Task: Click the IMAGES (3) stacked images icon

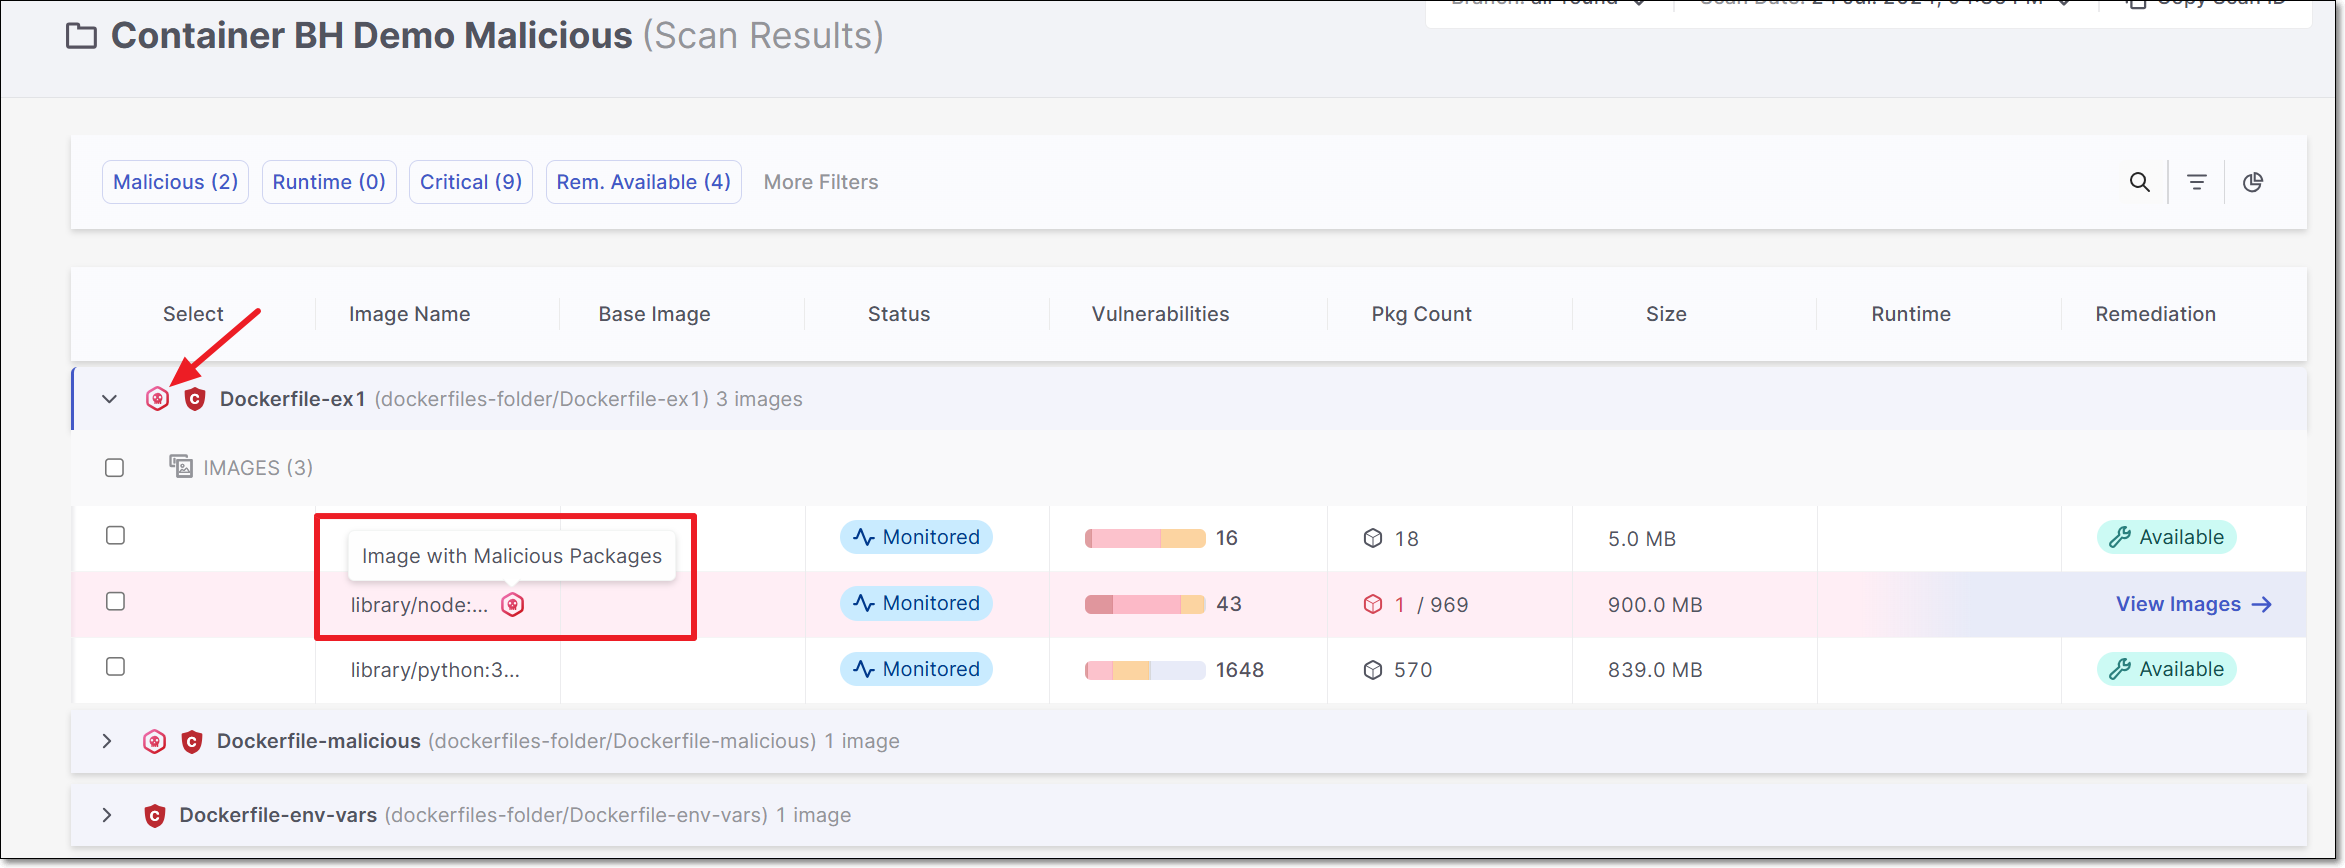Action: [181, 466]
